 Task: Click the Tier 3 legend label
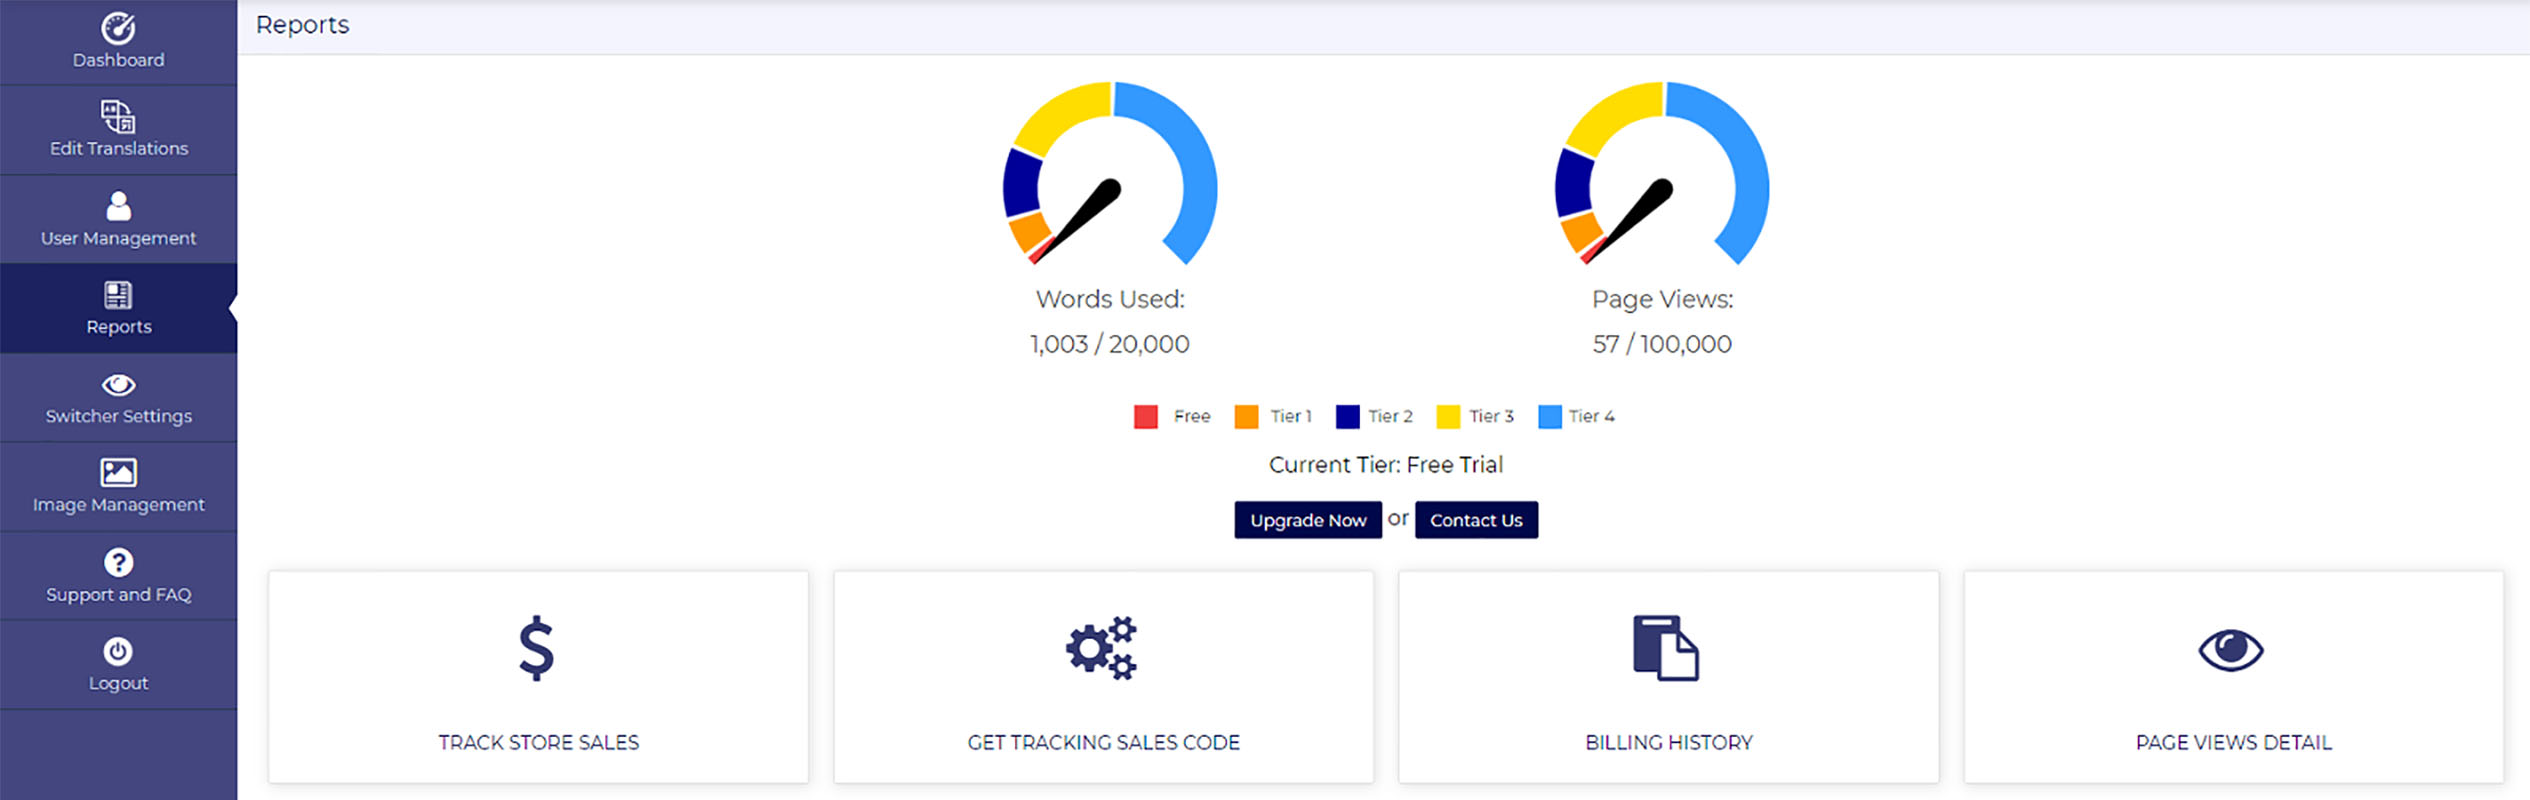1491,417
